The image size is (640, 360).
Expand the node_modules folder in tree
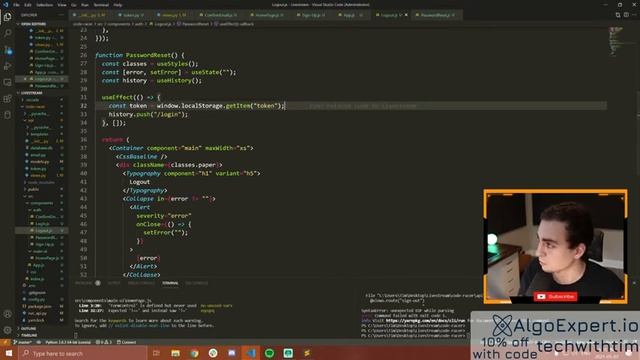click(x=40, y=182)
